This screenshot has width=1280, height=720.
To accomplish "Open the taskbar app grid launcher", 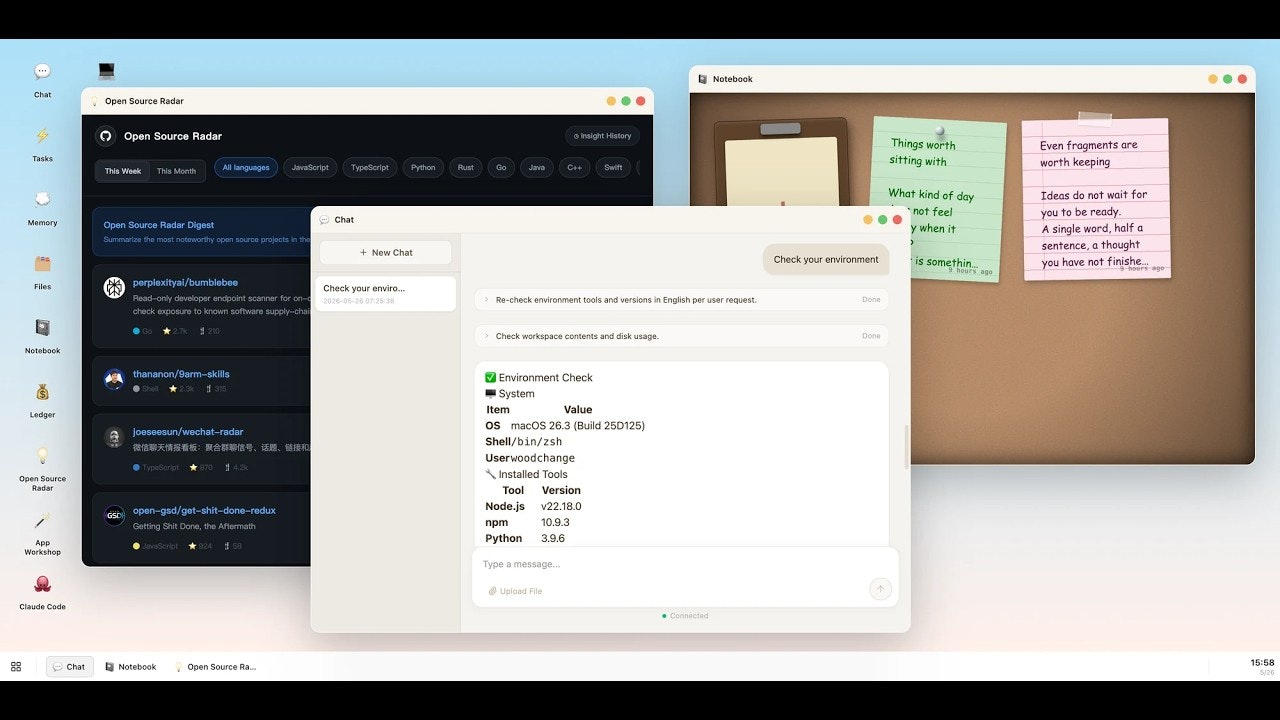I will [16, 667].
